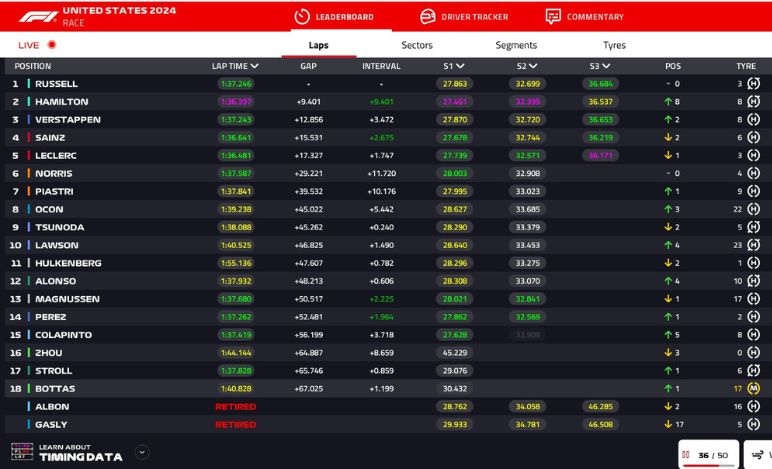Viewport: 772px width, 469px height.
Task: Click Hamilton's green position-gain arrow
Action: [x=666, y=102]
